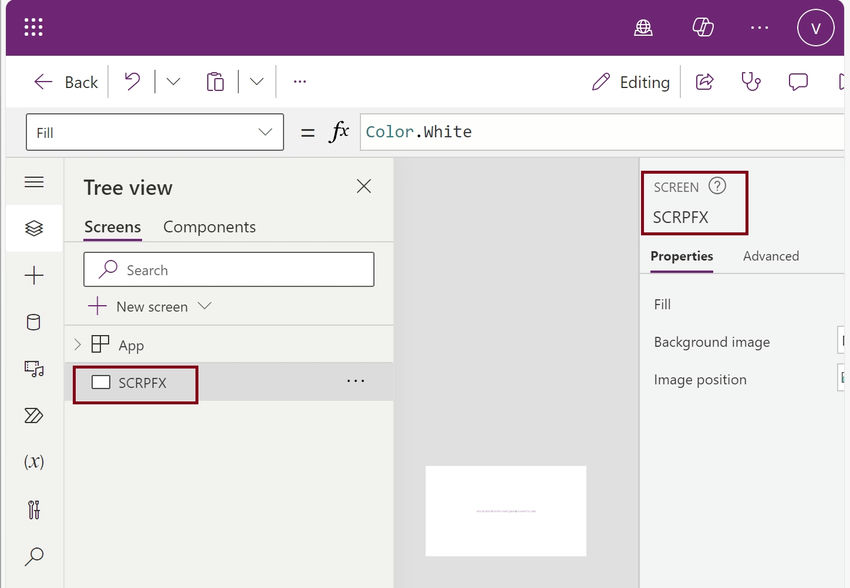The image size is (850, 588).
Task: Switch to the Advanced tab
Action: [x=771, y=256]
